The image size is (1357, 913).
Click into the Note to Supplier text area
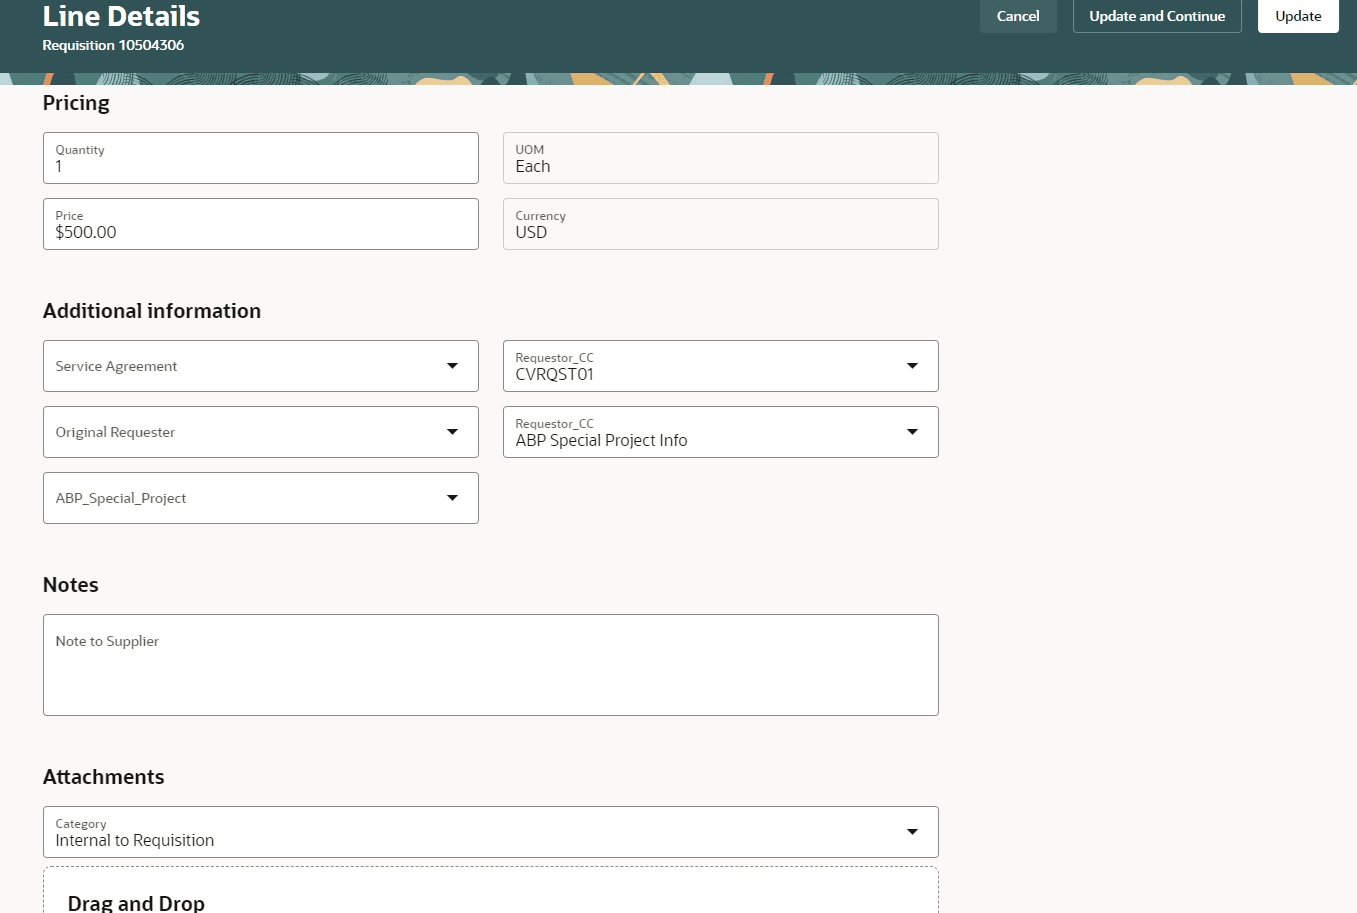pyautogui.click(x=491, y=665)
